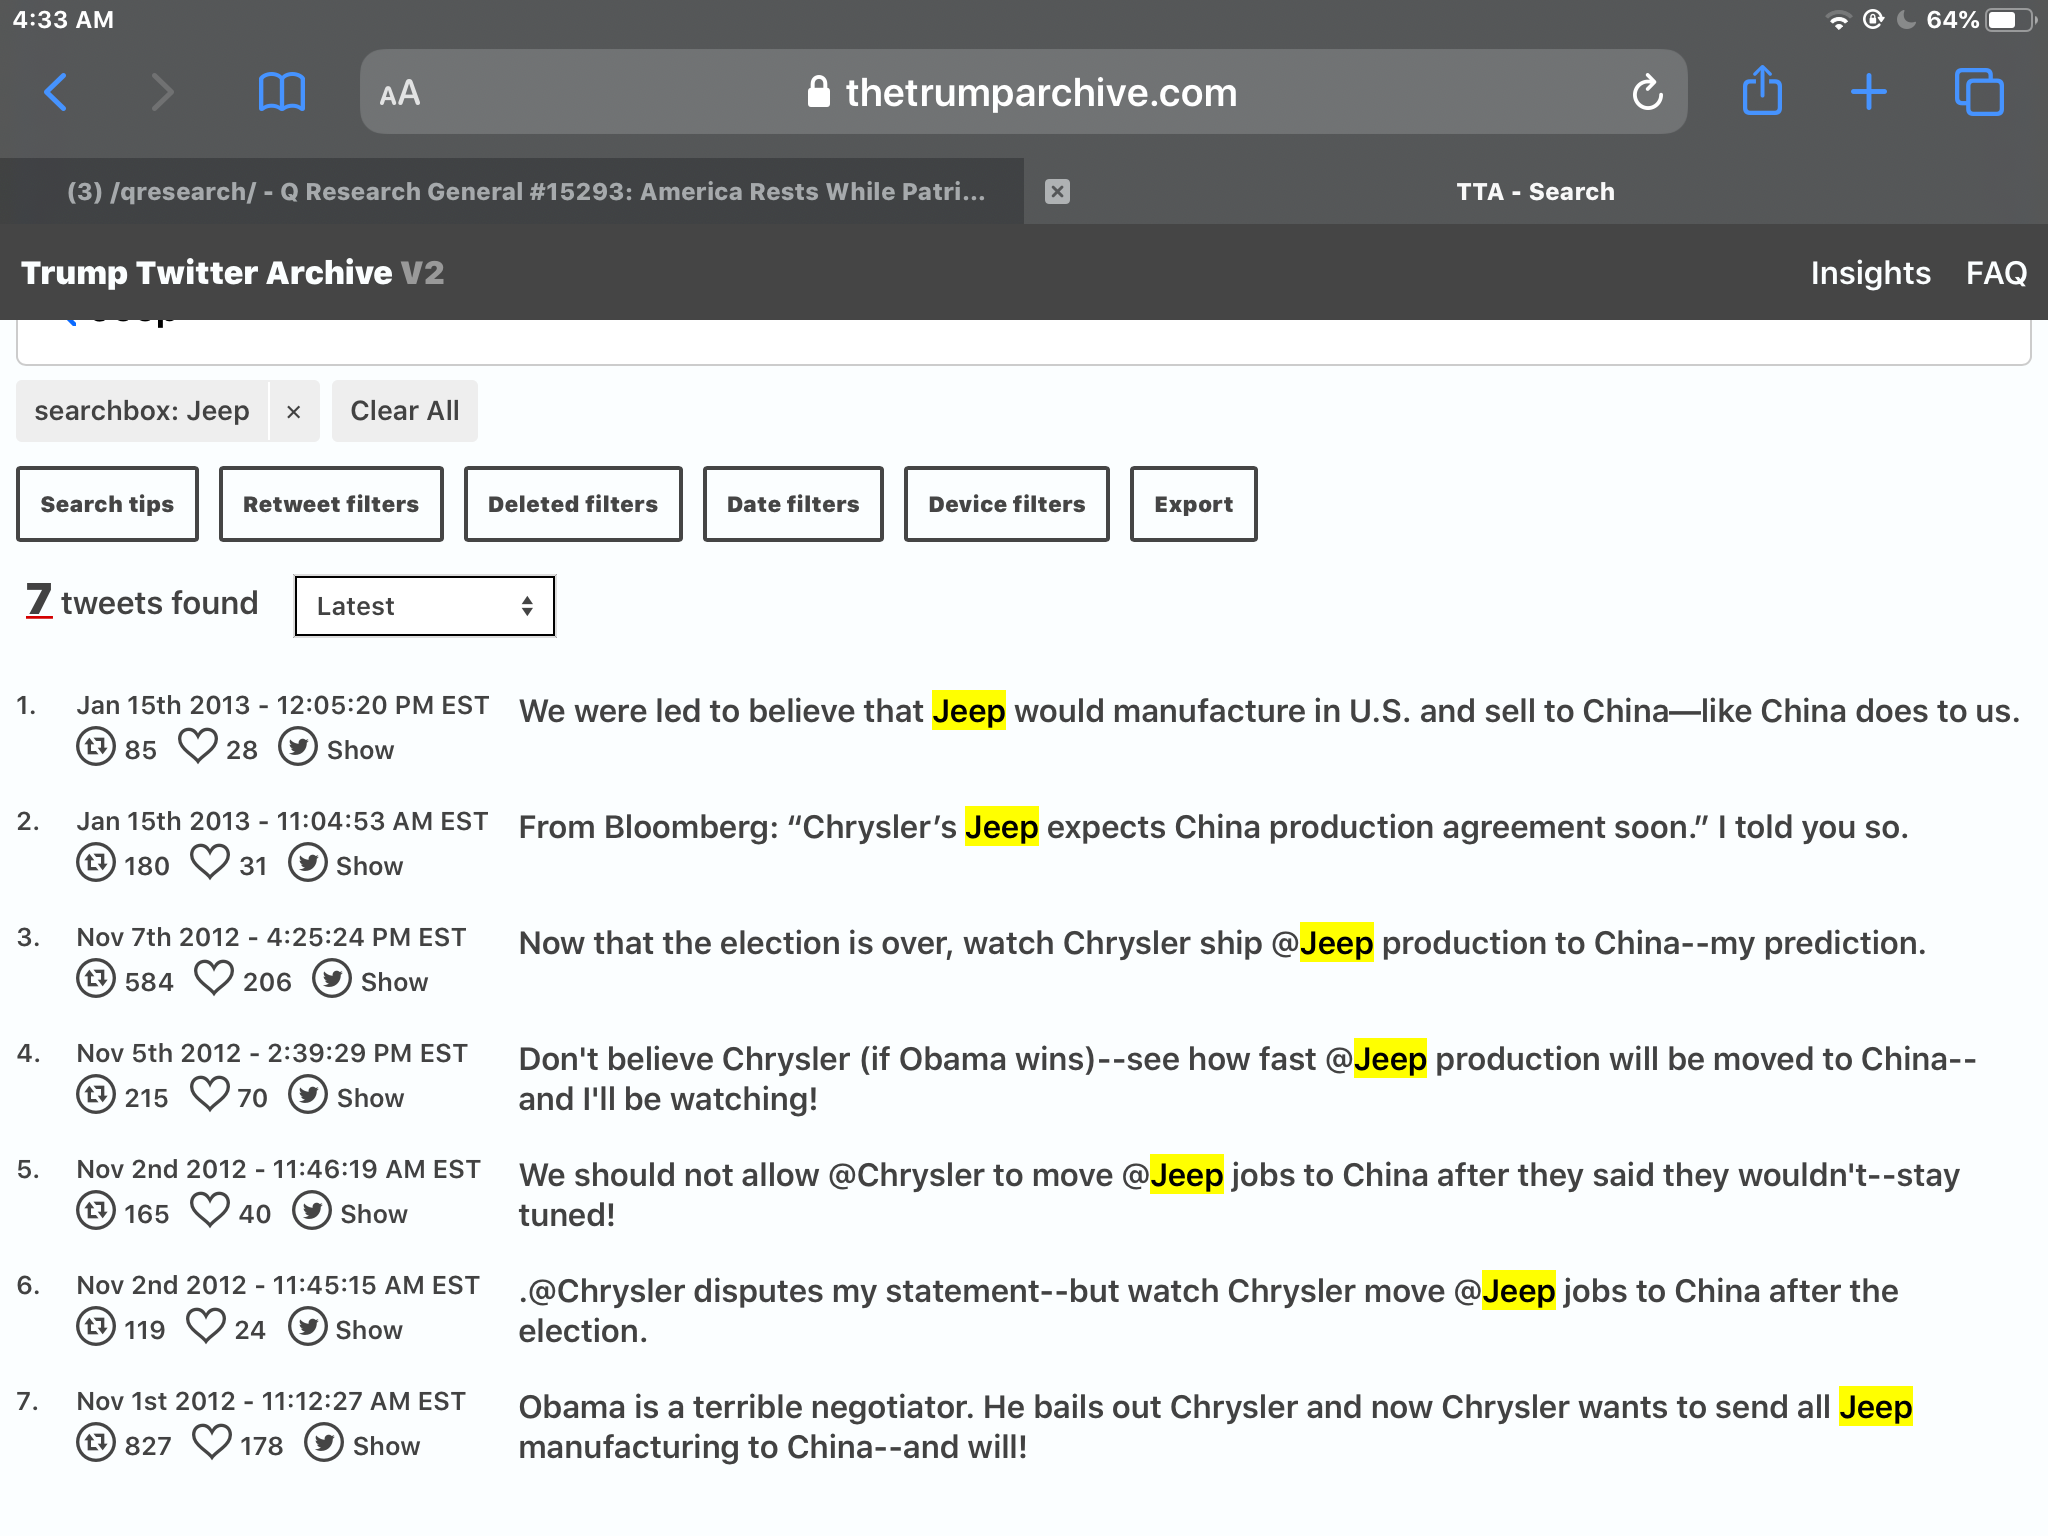Click heart icon on Nov 5th 2012 tweet

point(210,1094)
